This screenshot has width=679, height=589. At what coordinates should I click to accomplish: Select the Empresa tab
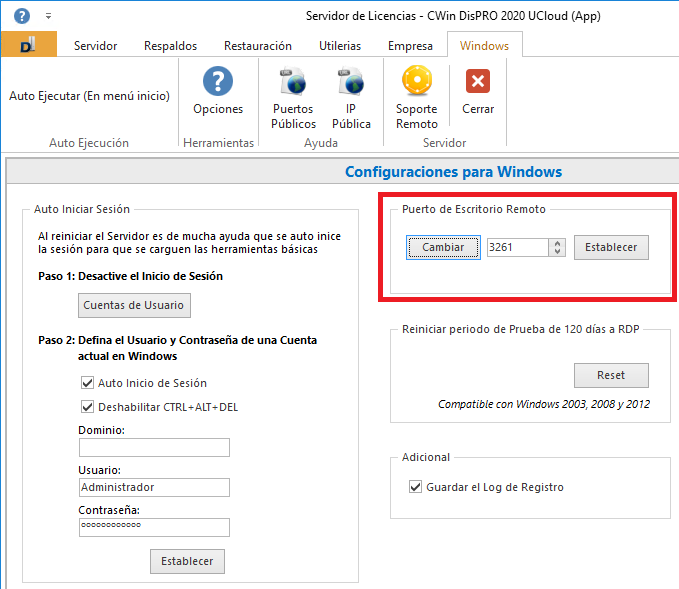[x=410, y=46]
